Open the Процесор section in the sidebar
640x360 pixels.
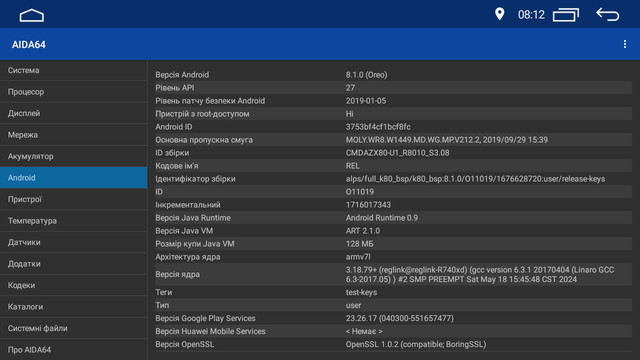pyautogui.click(x=73, y=92)
